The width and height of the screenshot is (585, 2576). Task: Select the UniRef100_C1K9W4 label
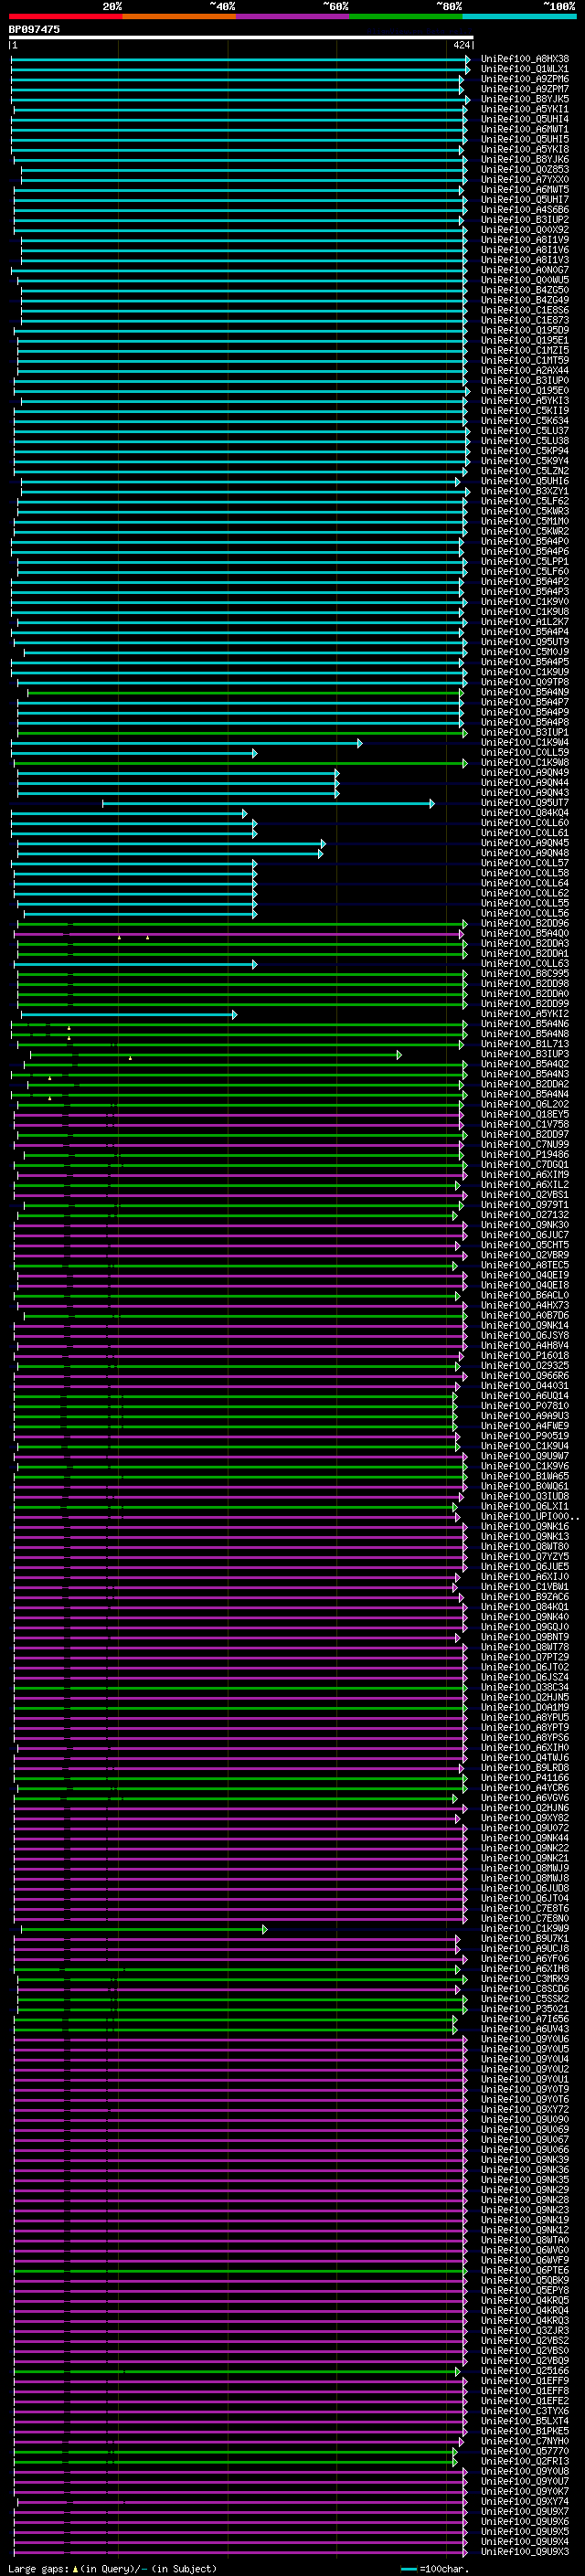[x=525, y=743]
